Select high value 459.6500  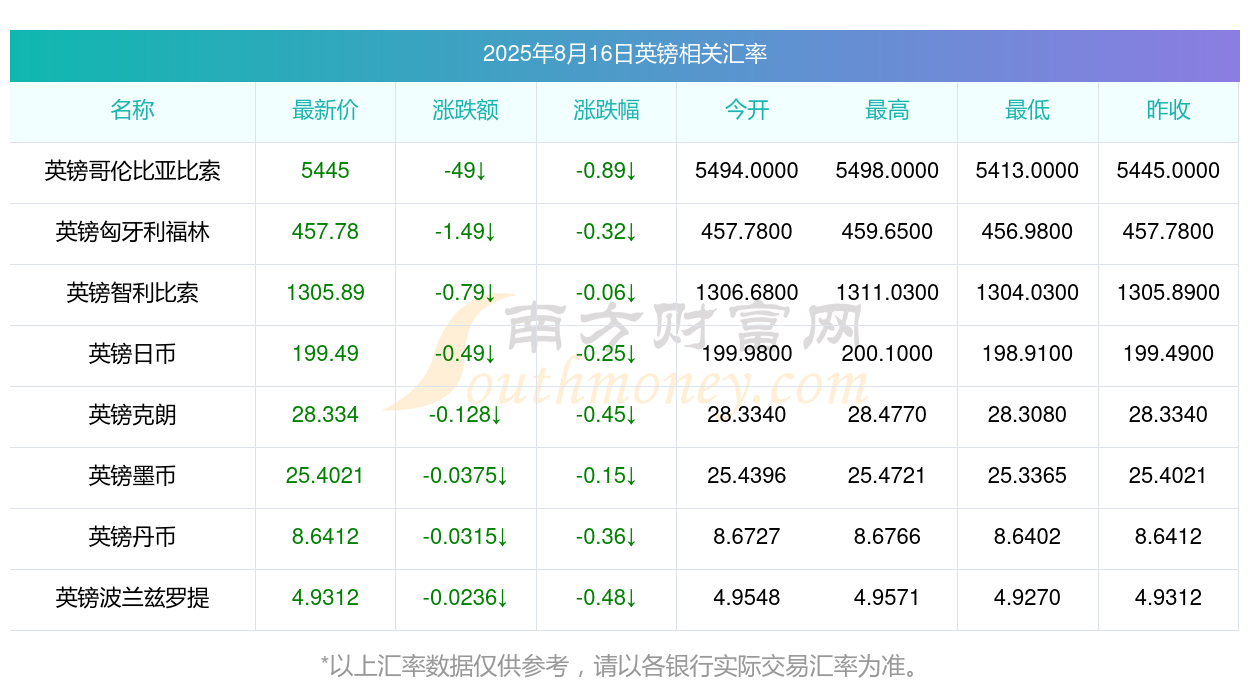[887, 232]
